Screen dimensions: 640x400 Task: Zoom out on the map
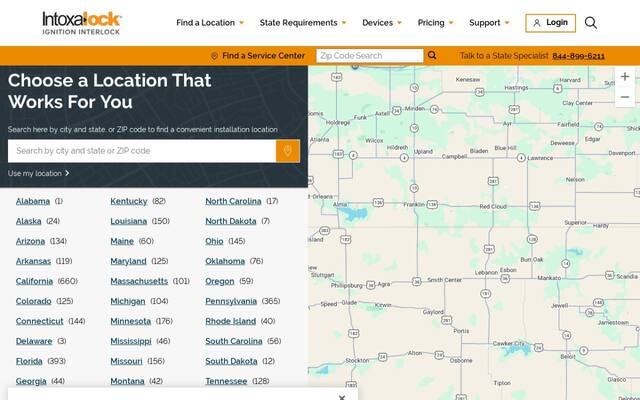(x=624, y=97)
